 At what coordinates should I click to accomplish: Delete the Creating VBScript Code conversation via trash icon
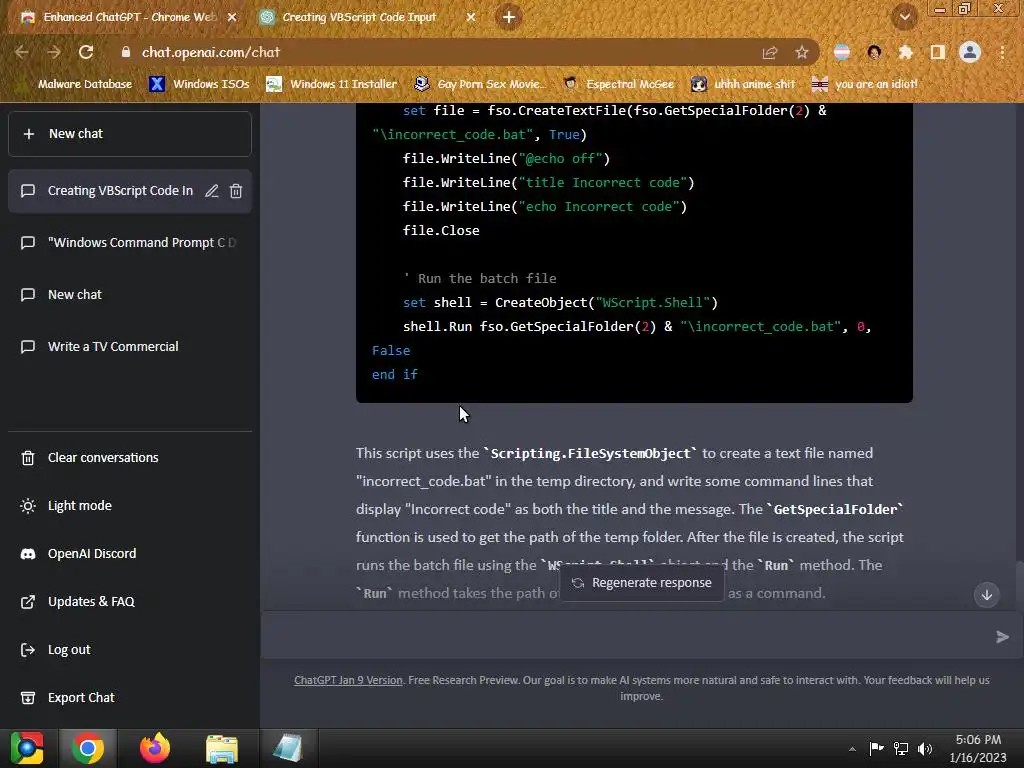[x=236, y=191]
